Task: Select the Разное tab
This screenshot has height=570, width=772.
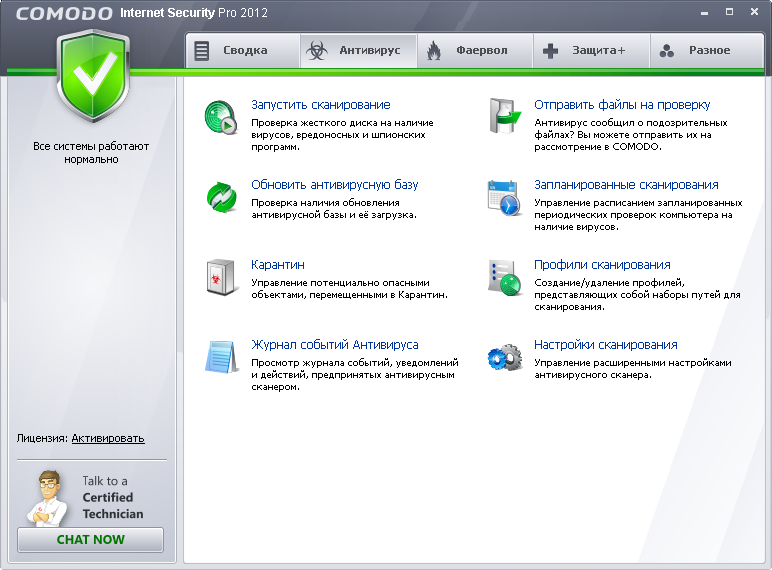Action: click(708, 51)
